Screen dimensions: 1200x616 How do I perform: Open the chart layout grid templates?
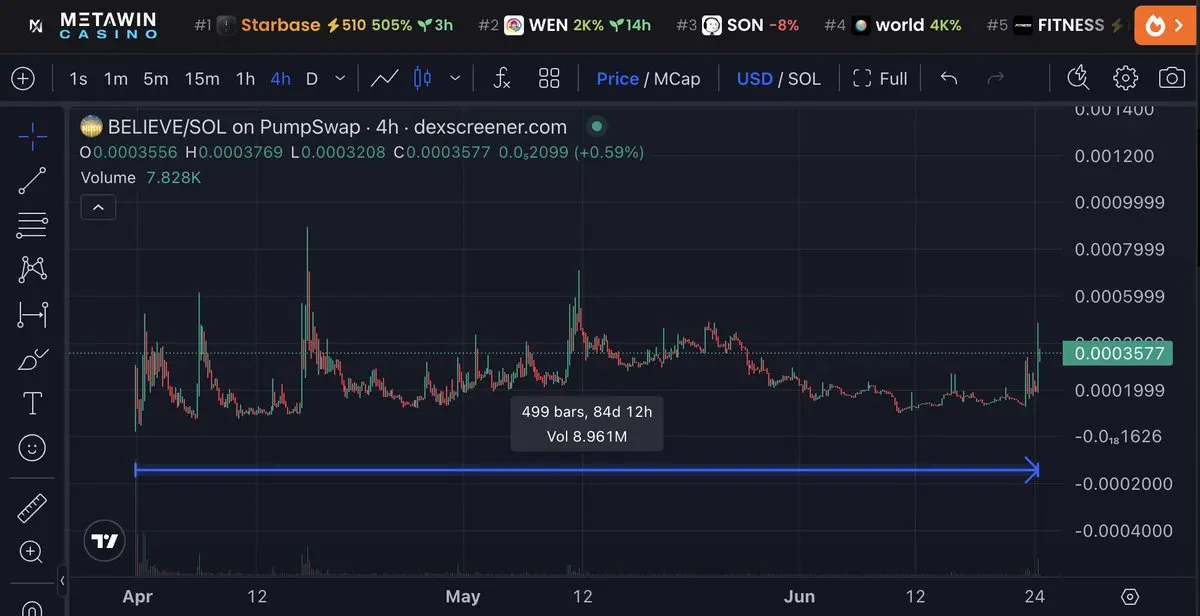549,78
